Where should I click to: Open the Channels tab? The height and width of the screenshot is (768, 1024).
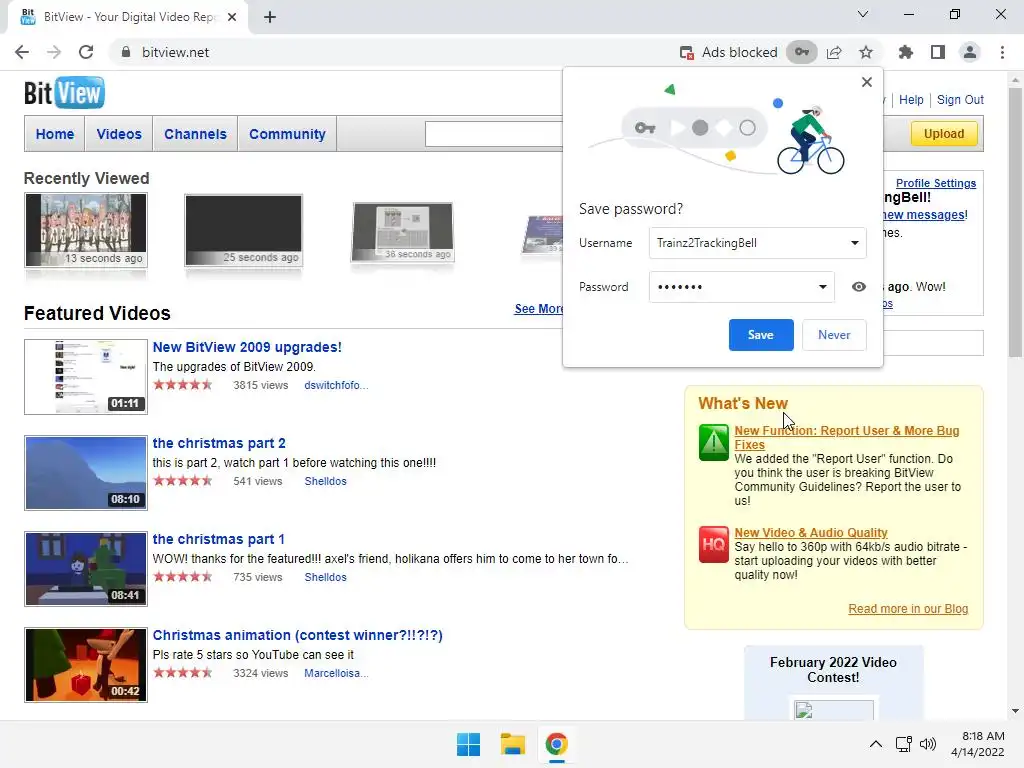(x=195, y=134)
